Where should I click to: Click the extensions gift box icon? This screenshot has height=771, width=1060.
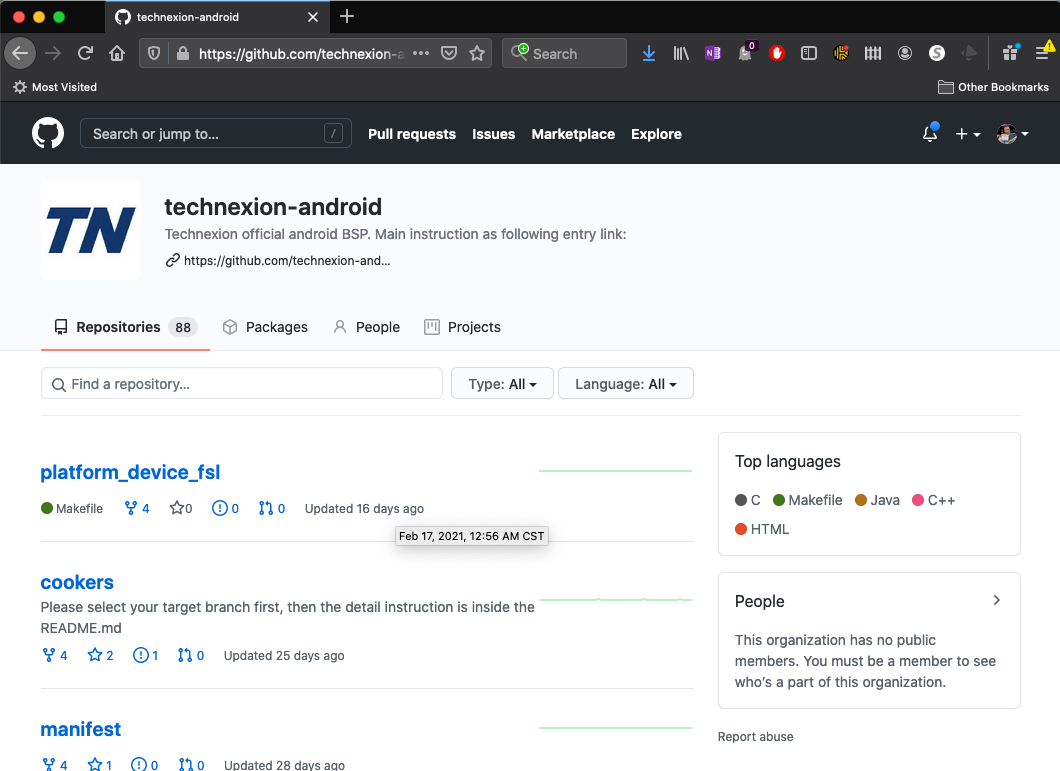click(x=1011, y=52)
